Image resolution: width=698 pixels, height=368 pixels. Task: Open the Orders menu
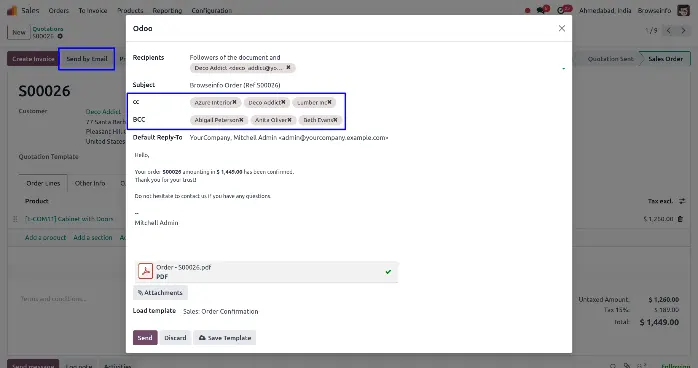59,10
